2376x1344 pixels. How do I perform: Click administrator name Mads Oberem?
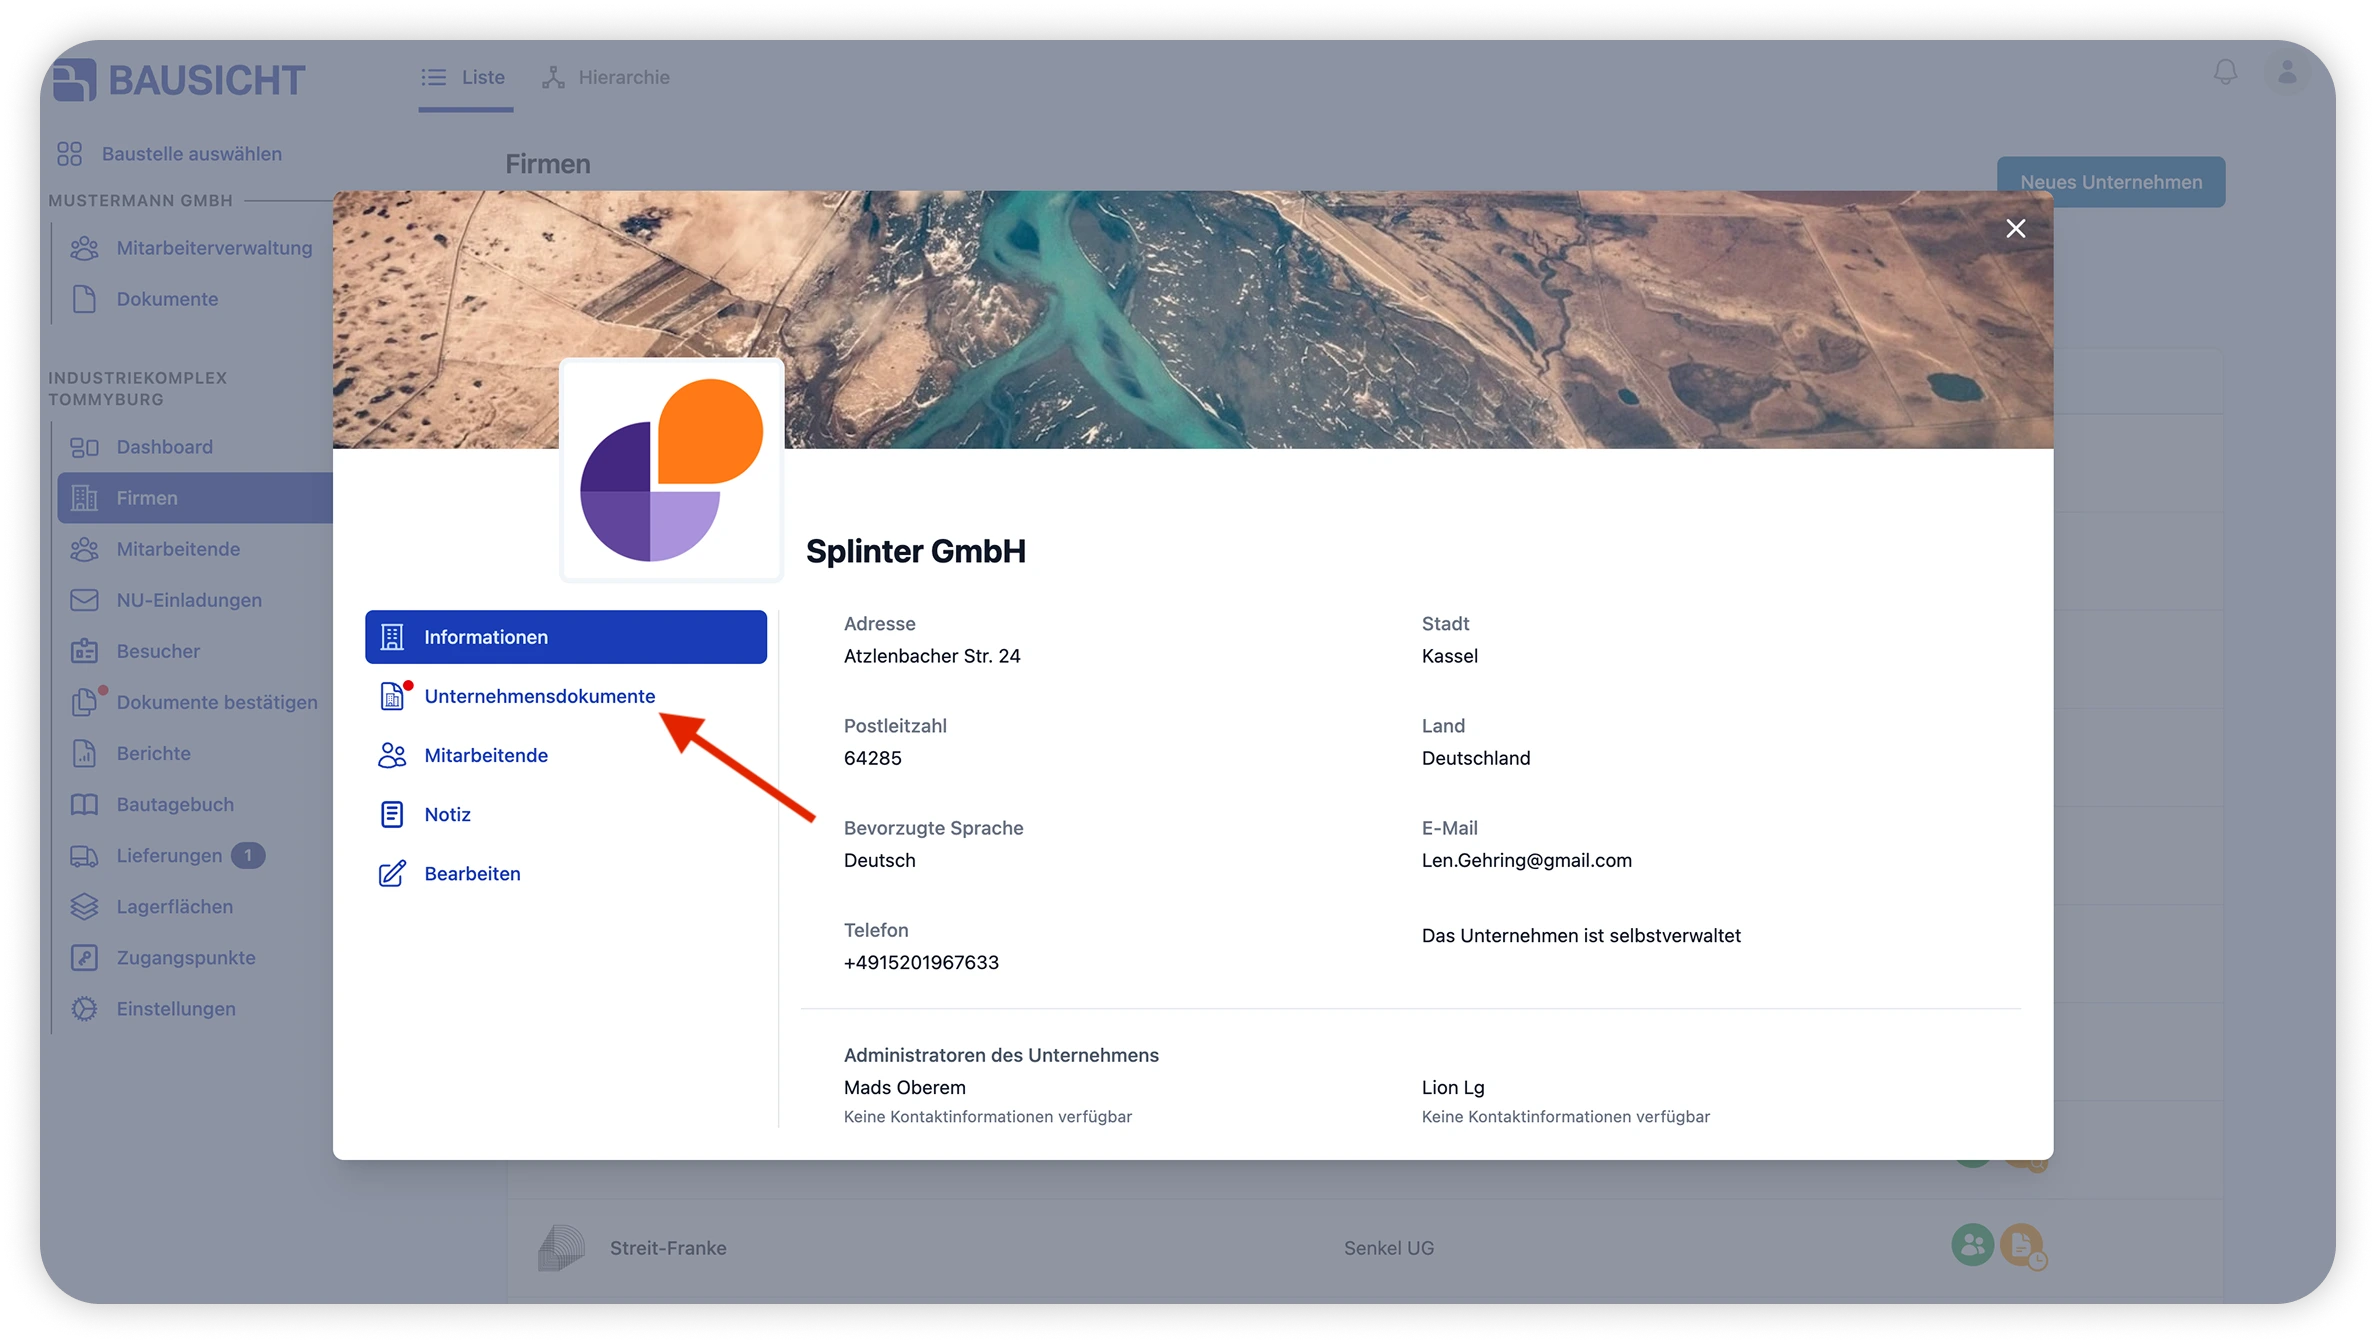click(x=904, y=1087)
